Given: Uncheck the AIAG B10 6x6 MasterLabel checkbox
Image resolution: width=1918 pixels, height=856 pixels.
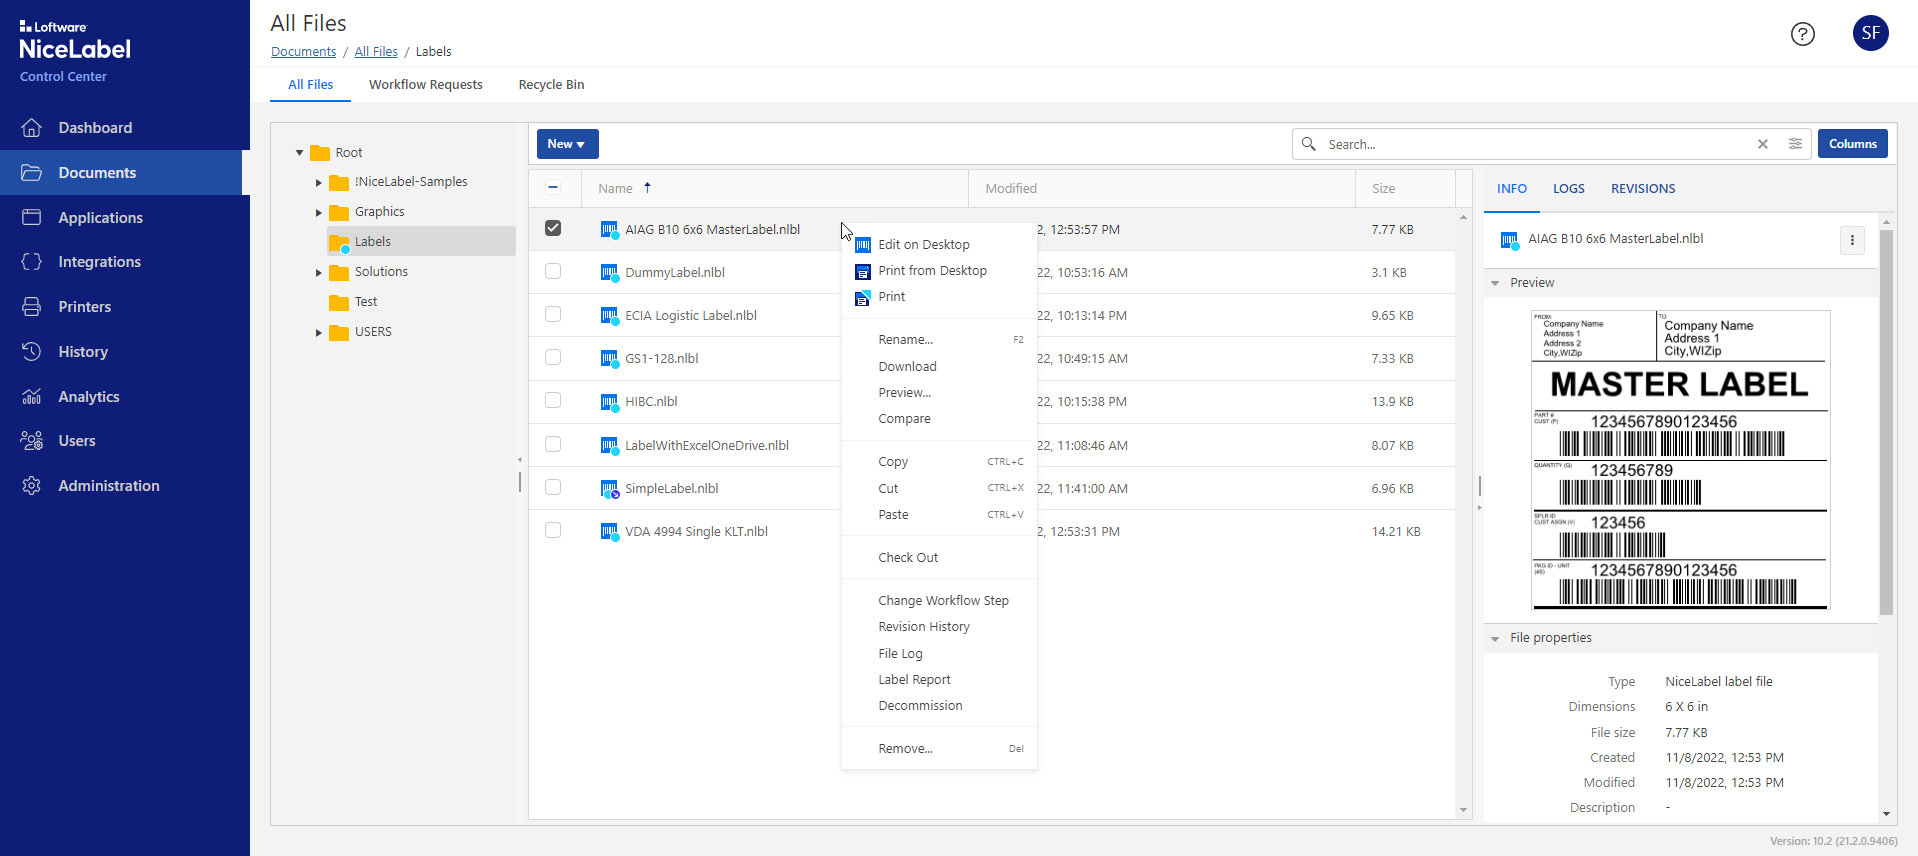Looking at the screenshot, I should (553, 229).
